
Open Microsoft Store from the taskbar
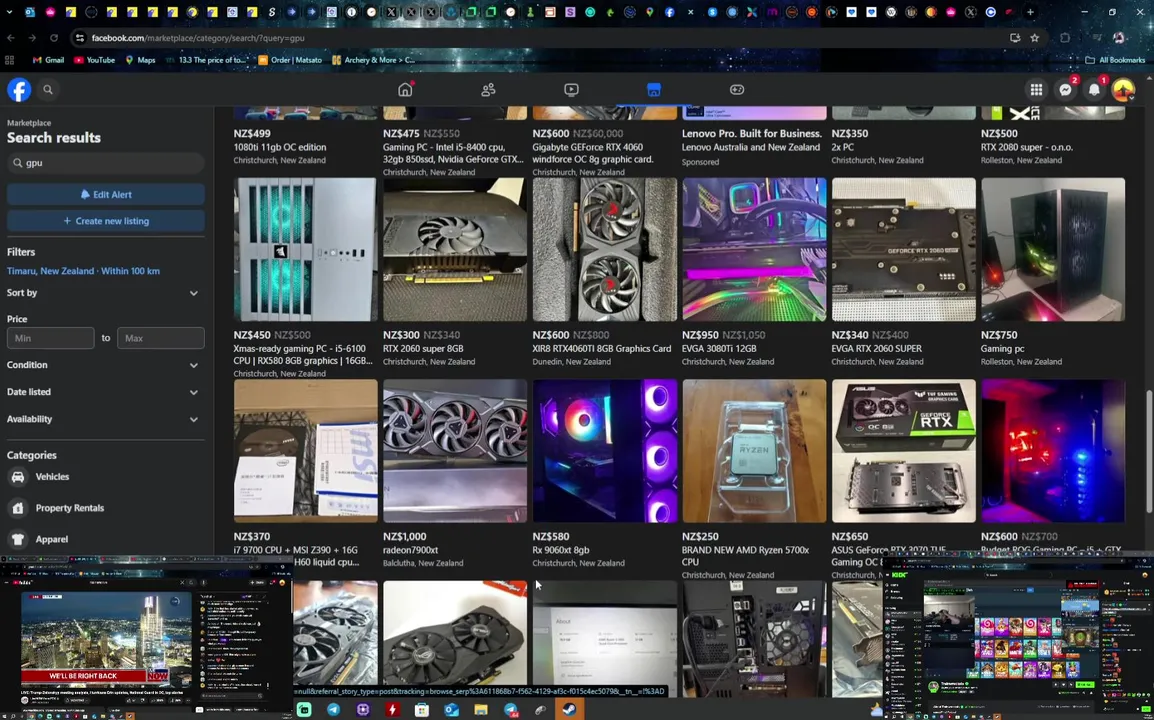[422, 710]
